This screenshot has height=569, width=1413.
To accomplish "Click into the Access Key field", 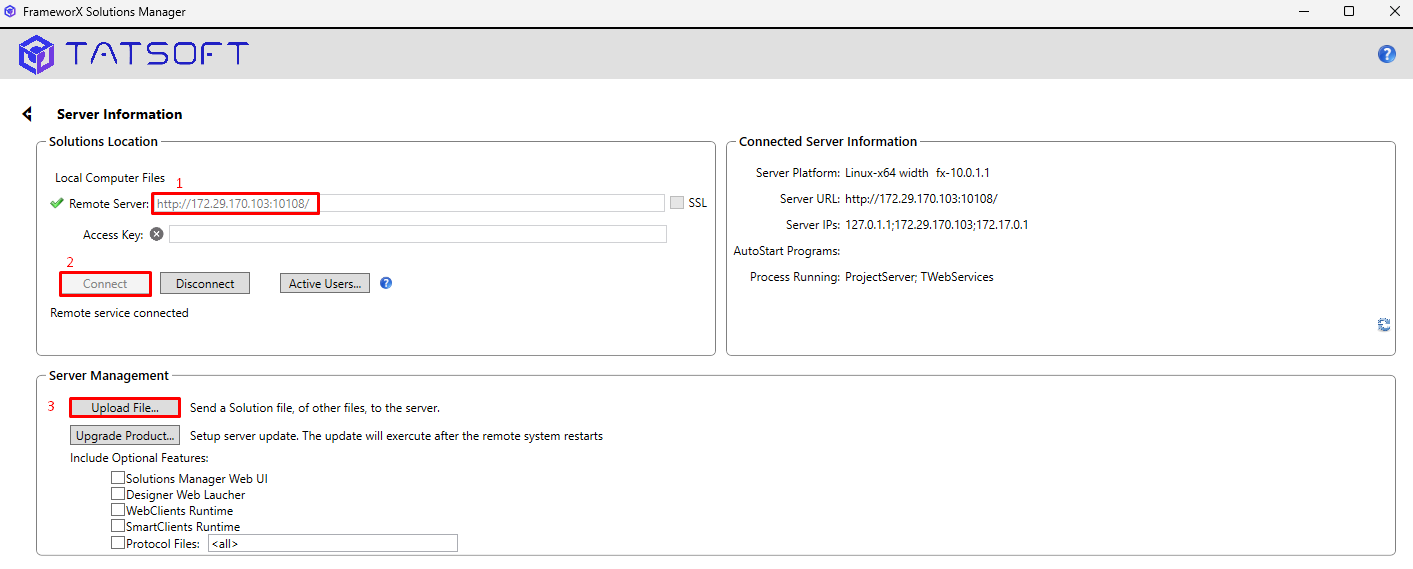I will point(417,234).
